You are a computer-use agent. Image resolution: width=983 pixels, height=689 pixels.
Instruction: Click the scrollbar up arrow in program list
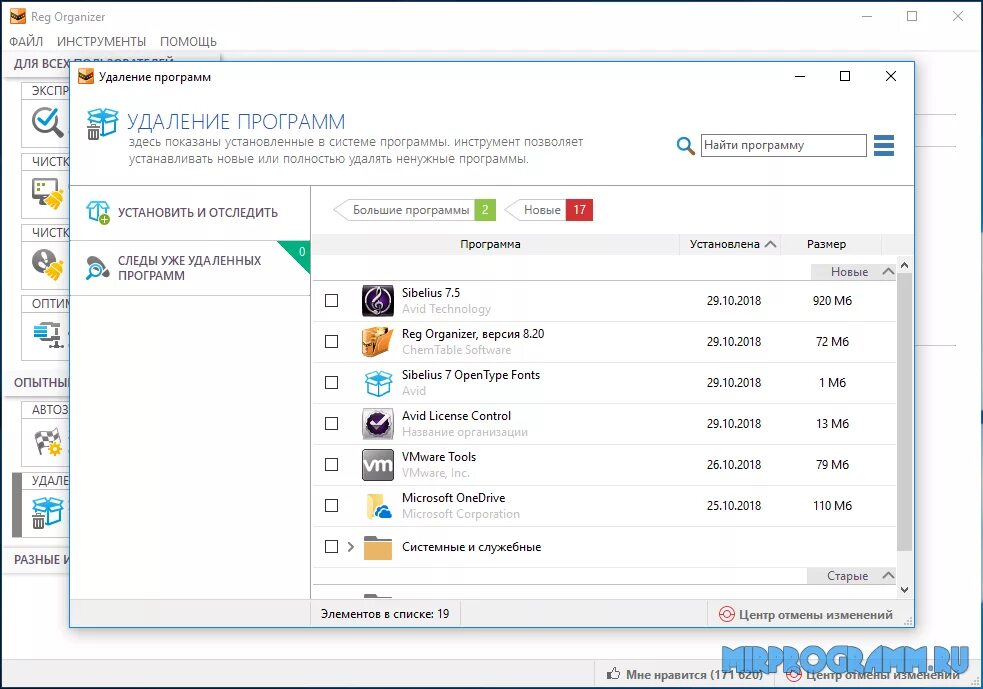(904, 265)
